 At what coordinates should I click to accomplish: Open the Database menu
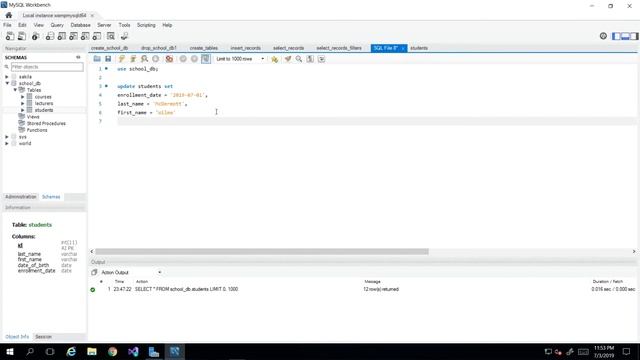(80, 25)
